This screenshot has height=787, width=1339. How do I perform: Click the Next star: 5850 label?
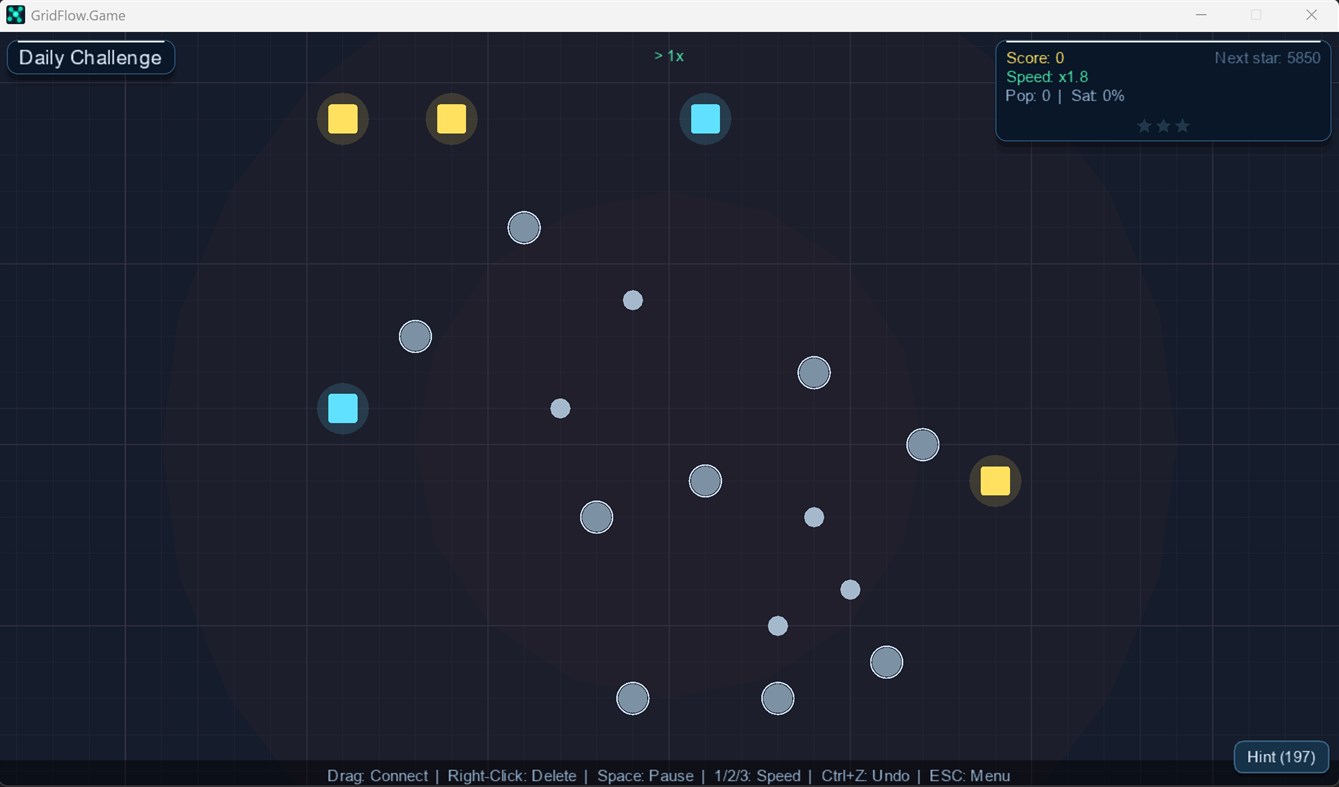coord(1267,57)
